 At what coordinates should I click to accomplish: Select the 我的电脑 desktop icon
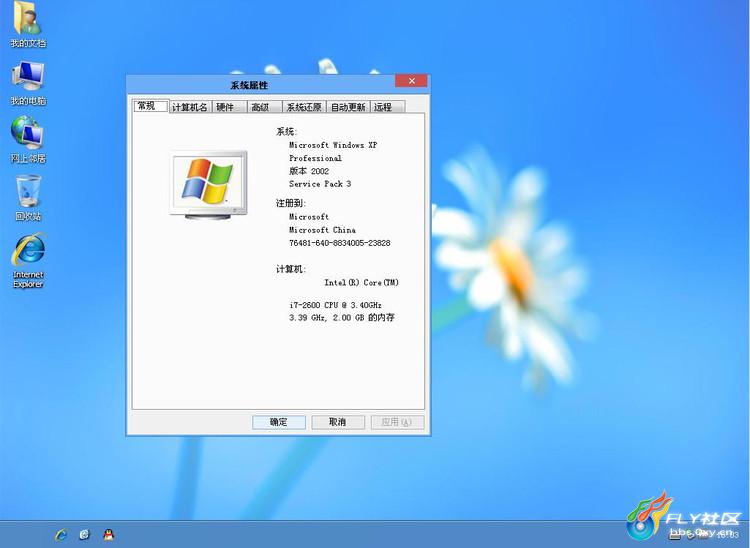(28, 83)
